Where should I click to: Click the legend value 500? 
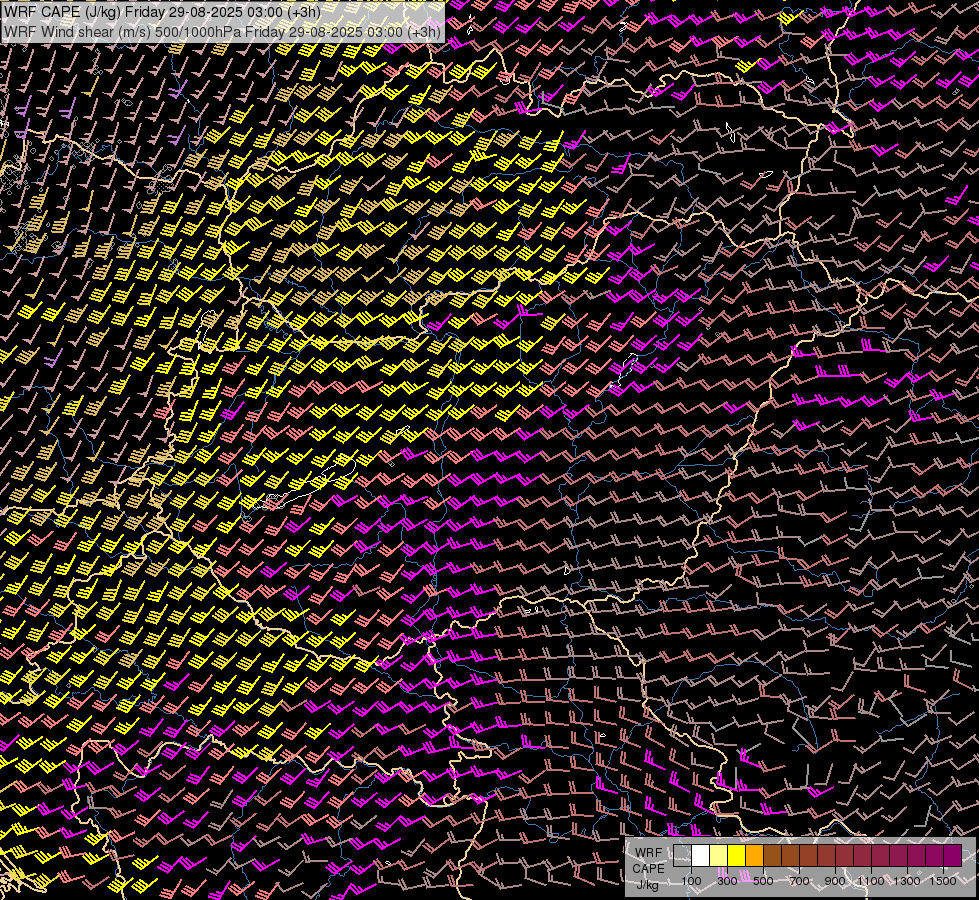(x=763, y=881)
